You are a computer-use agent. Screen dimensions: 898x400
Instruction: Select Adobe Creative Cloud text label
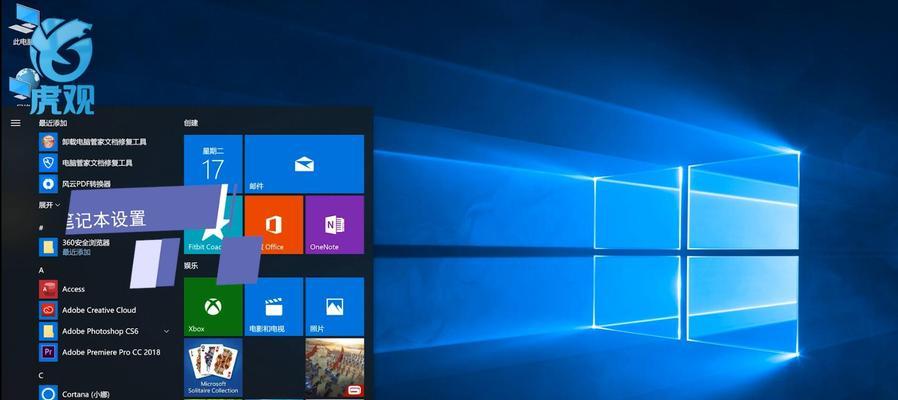[99, 310]
